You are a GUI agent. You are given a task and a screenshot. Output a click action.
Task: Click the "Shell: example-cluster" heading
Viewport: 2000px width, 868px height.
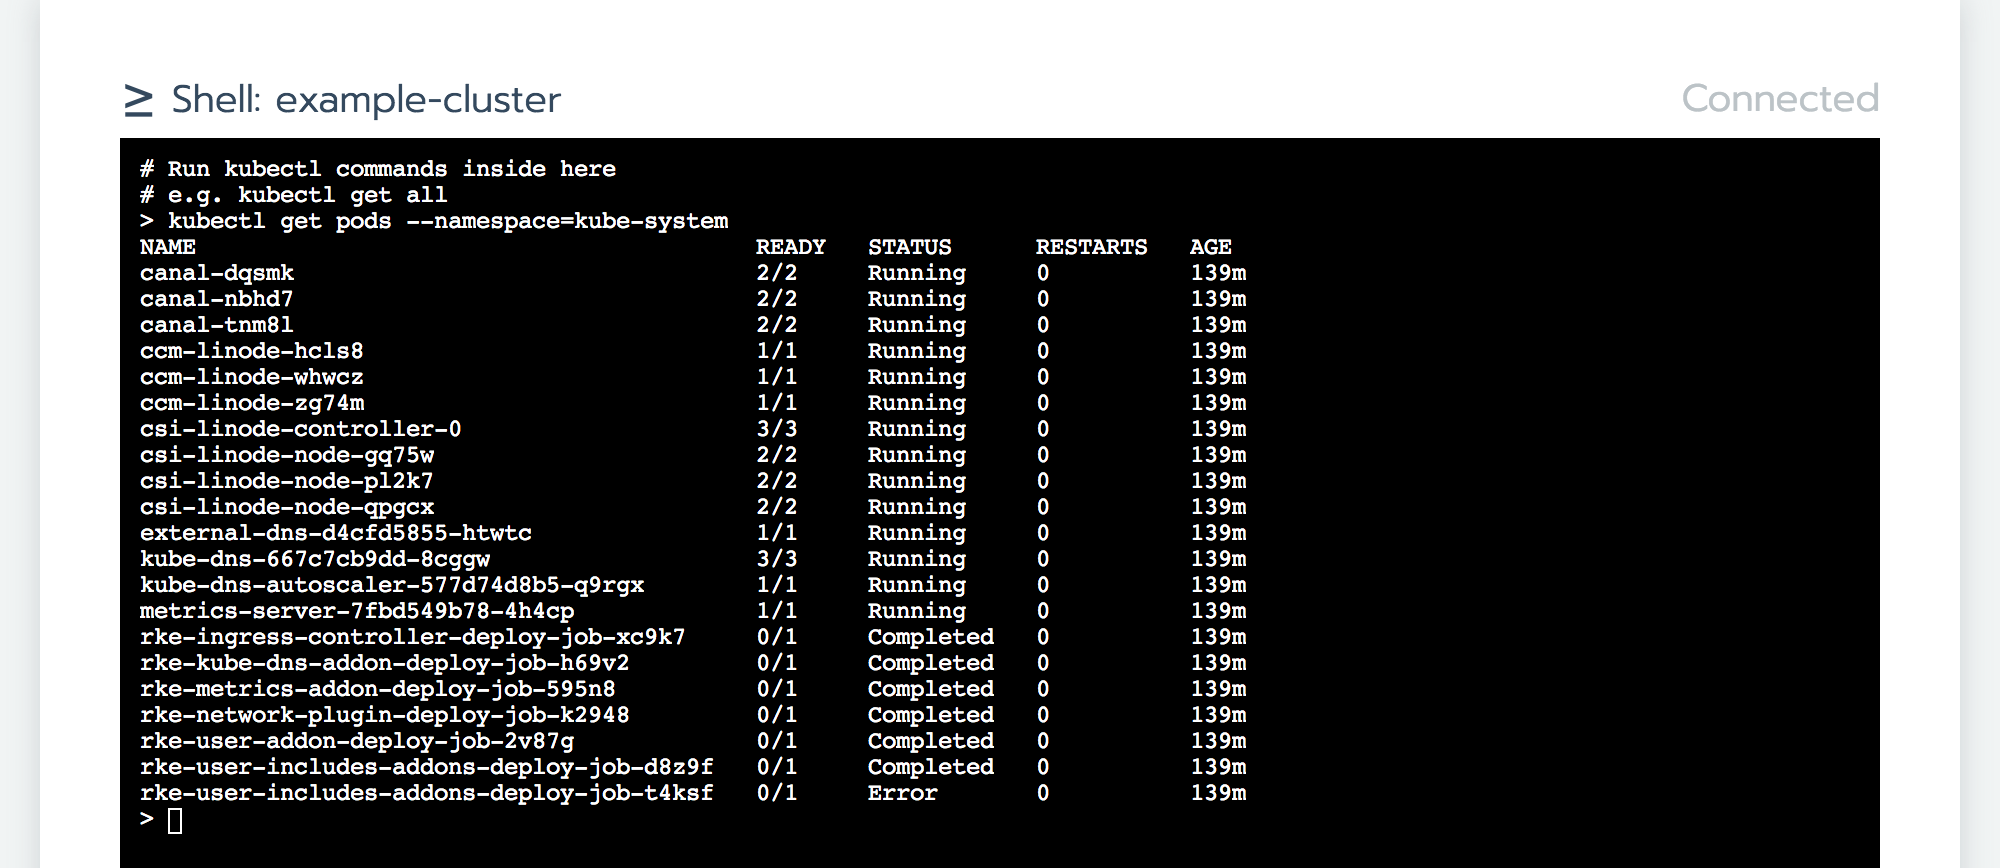(x=366, y=100)
